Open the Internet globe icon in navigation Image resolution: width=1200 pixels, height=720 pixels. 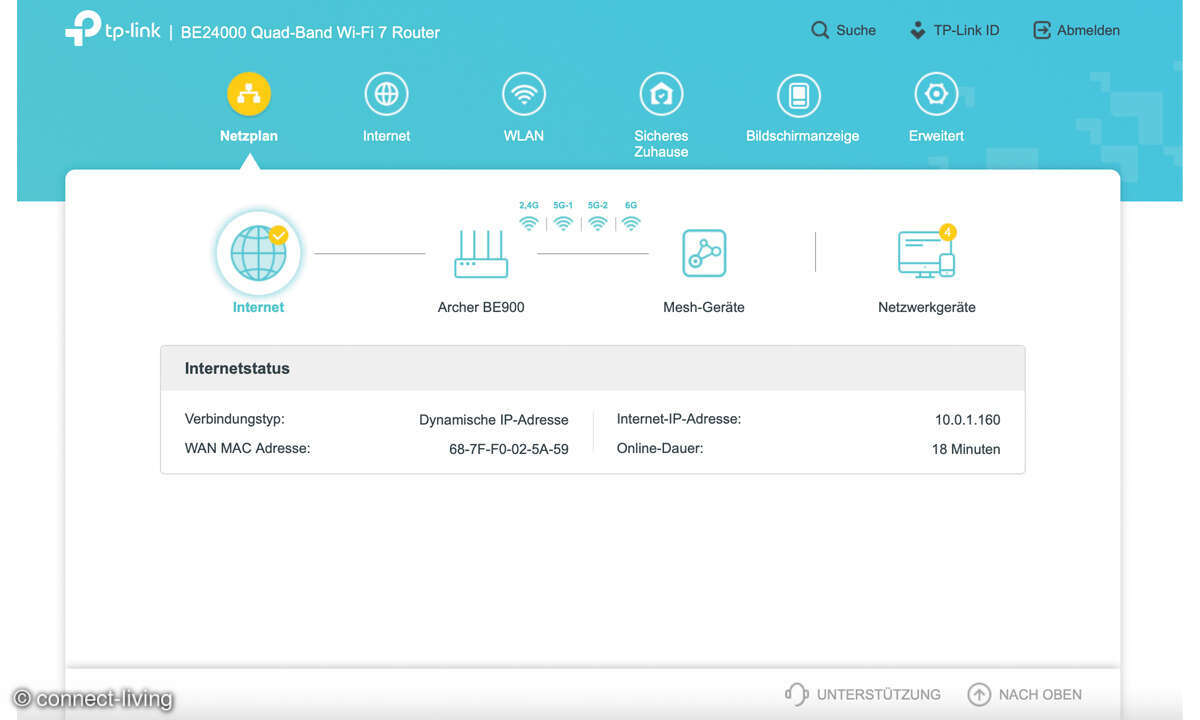(x=386, y=95)
